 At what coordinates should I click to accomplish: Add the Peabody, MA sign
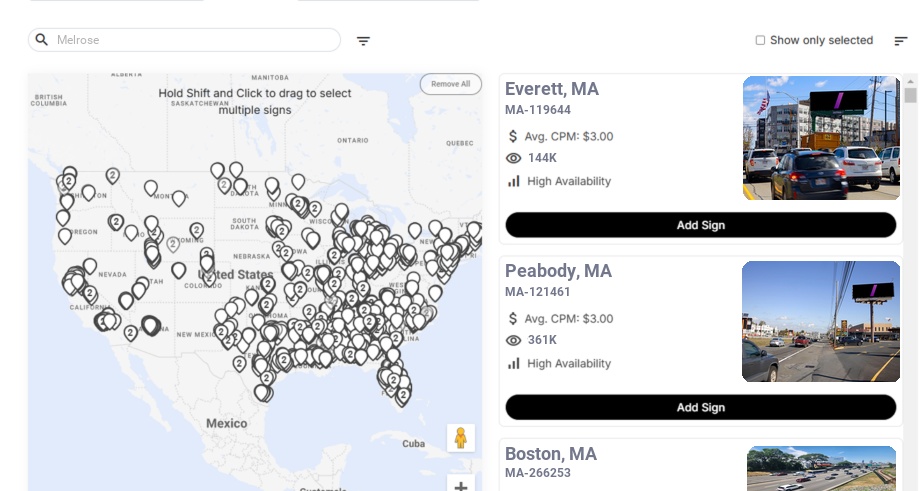[x=700, y=407]
